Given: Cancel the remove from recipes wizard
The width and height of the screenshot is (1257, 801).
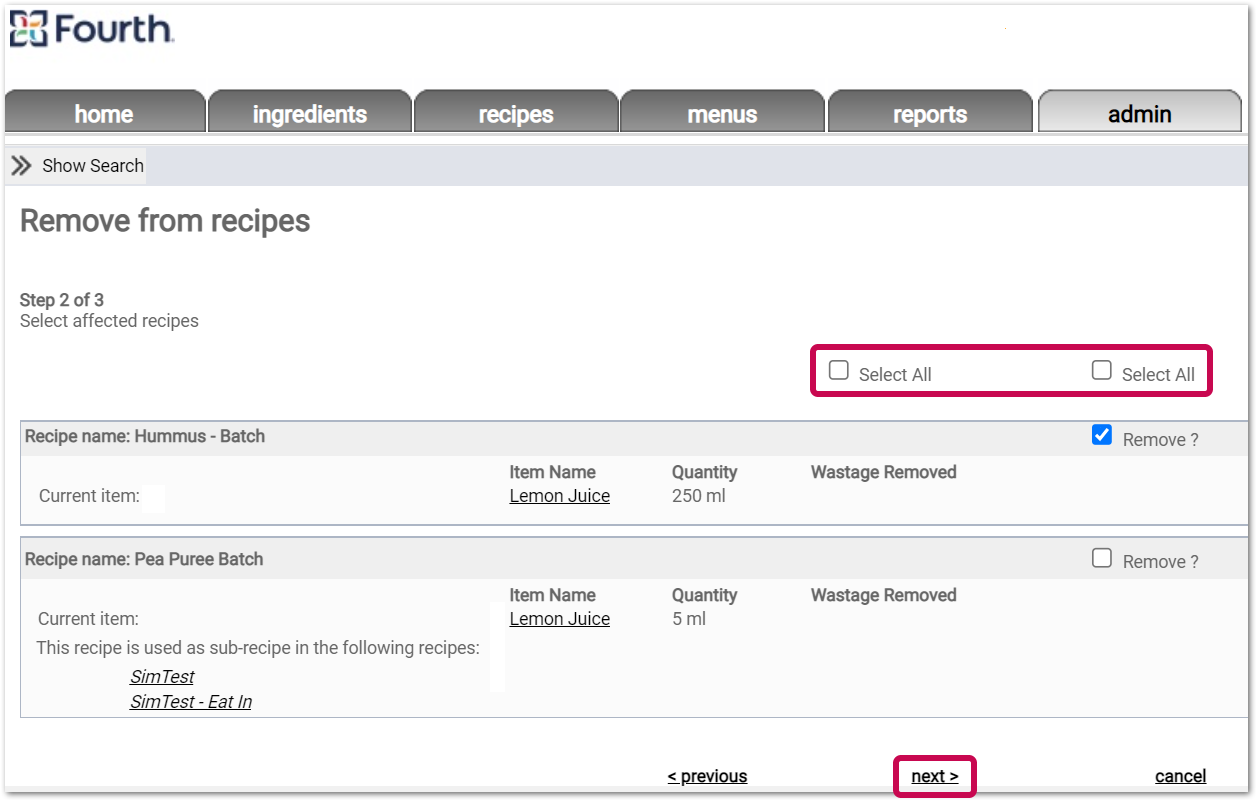Looking at the screenshot, I should click(1181, 776).
